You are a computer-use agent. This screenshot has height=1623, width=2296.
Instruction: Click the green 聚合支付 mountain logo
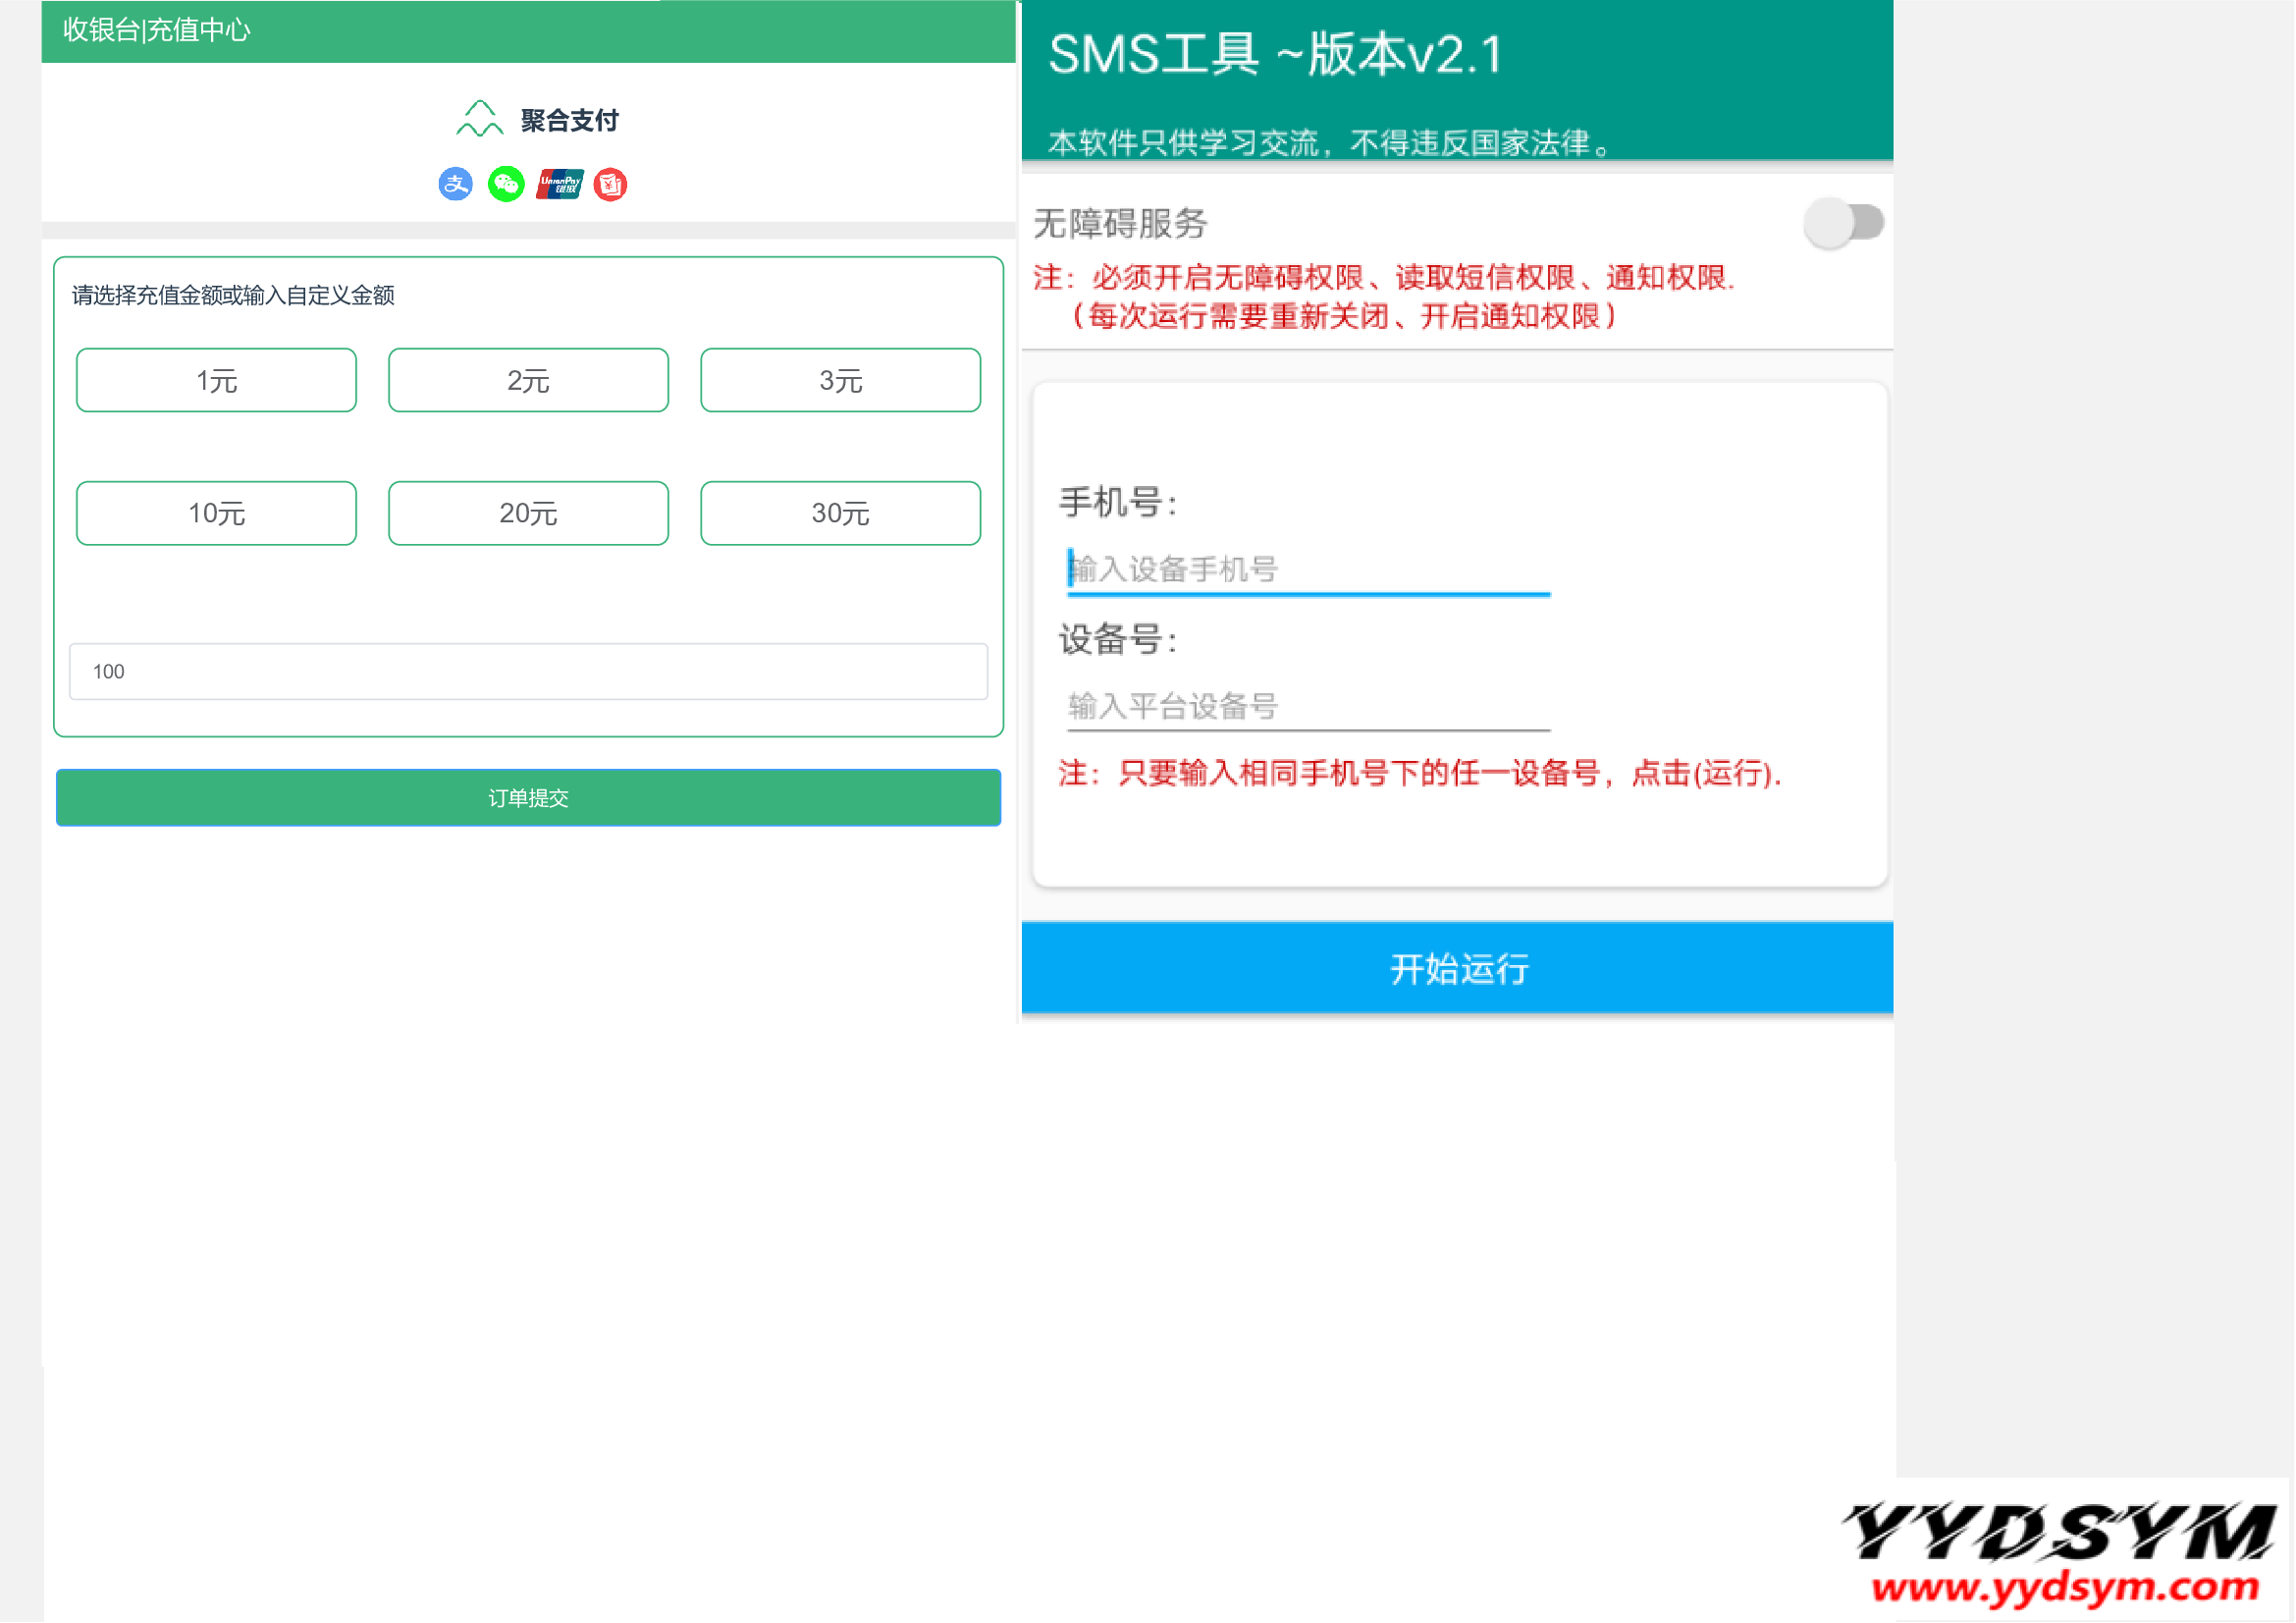tap(479, 119)
